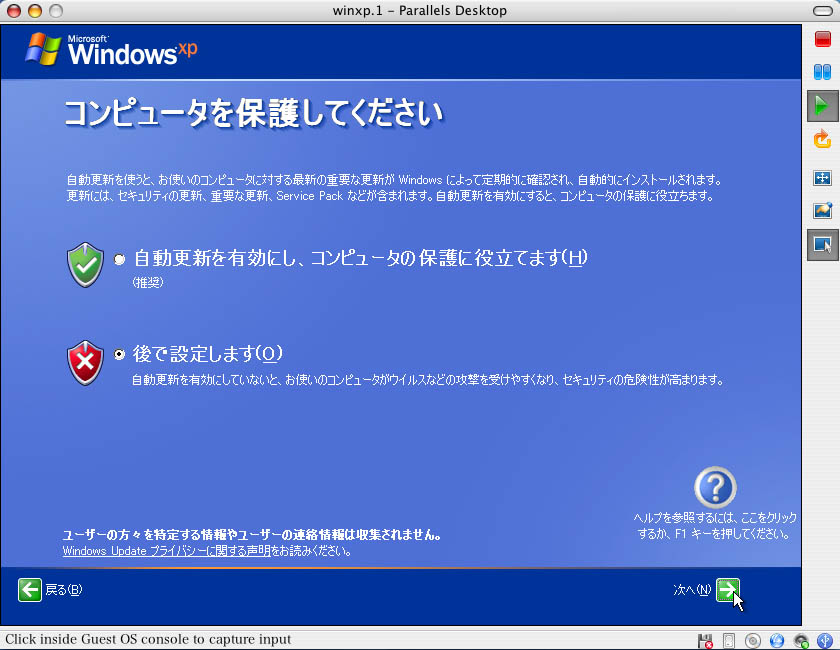This screenshot has width=840, height=650.
Task: Click the green 次へ next arrow button
Action: click(728, 590)
